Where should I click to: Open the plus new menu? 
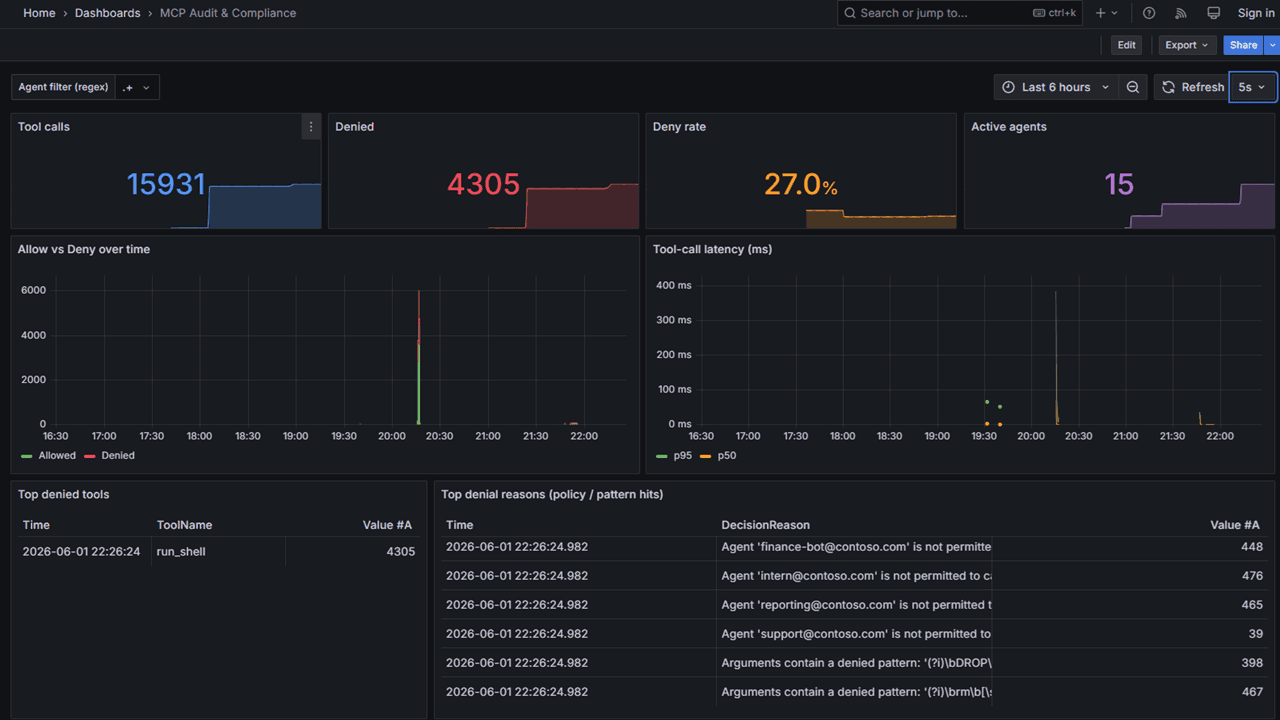point(1106,13)
